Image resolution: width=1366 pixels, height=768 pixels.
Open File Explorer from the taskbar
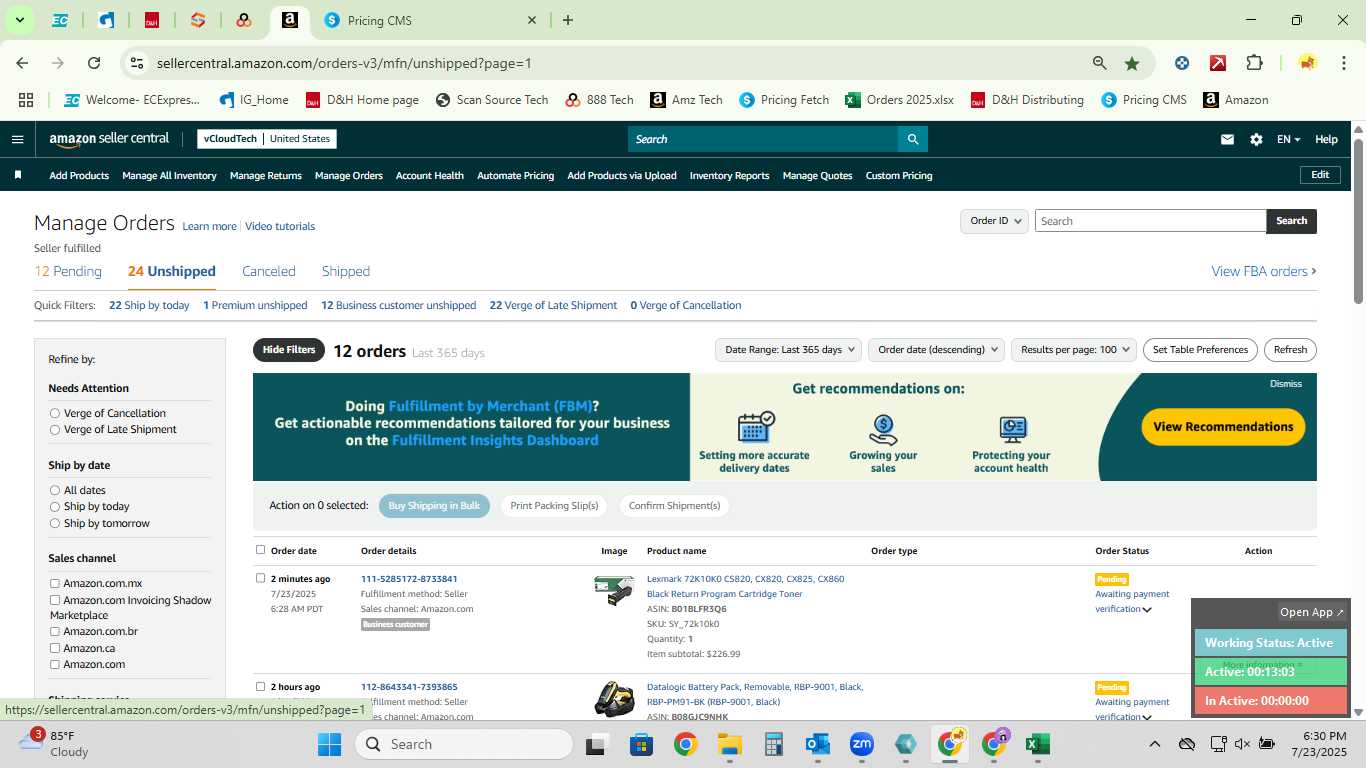pos(729,744)
